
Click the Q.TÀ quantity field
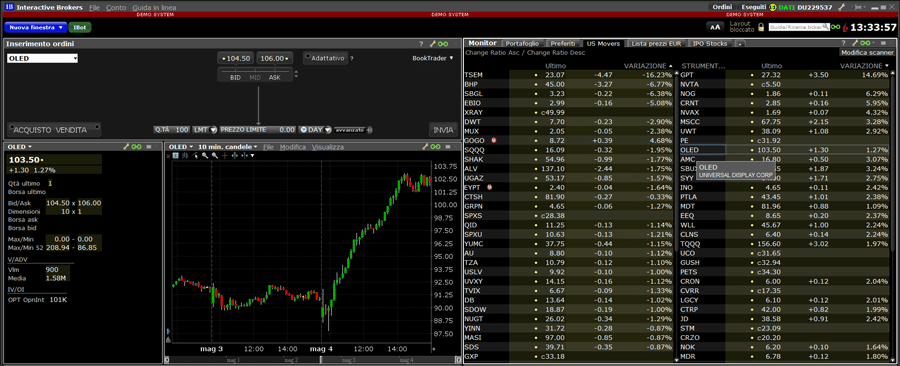pos(172,130)
